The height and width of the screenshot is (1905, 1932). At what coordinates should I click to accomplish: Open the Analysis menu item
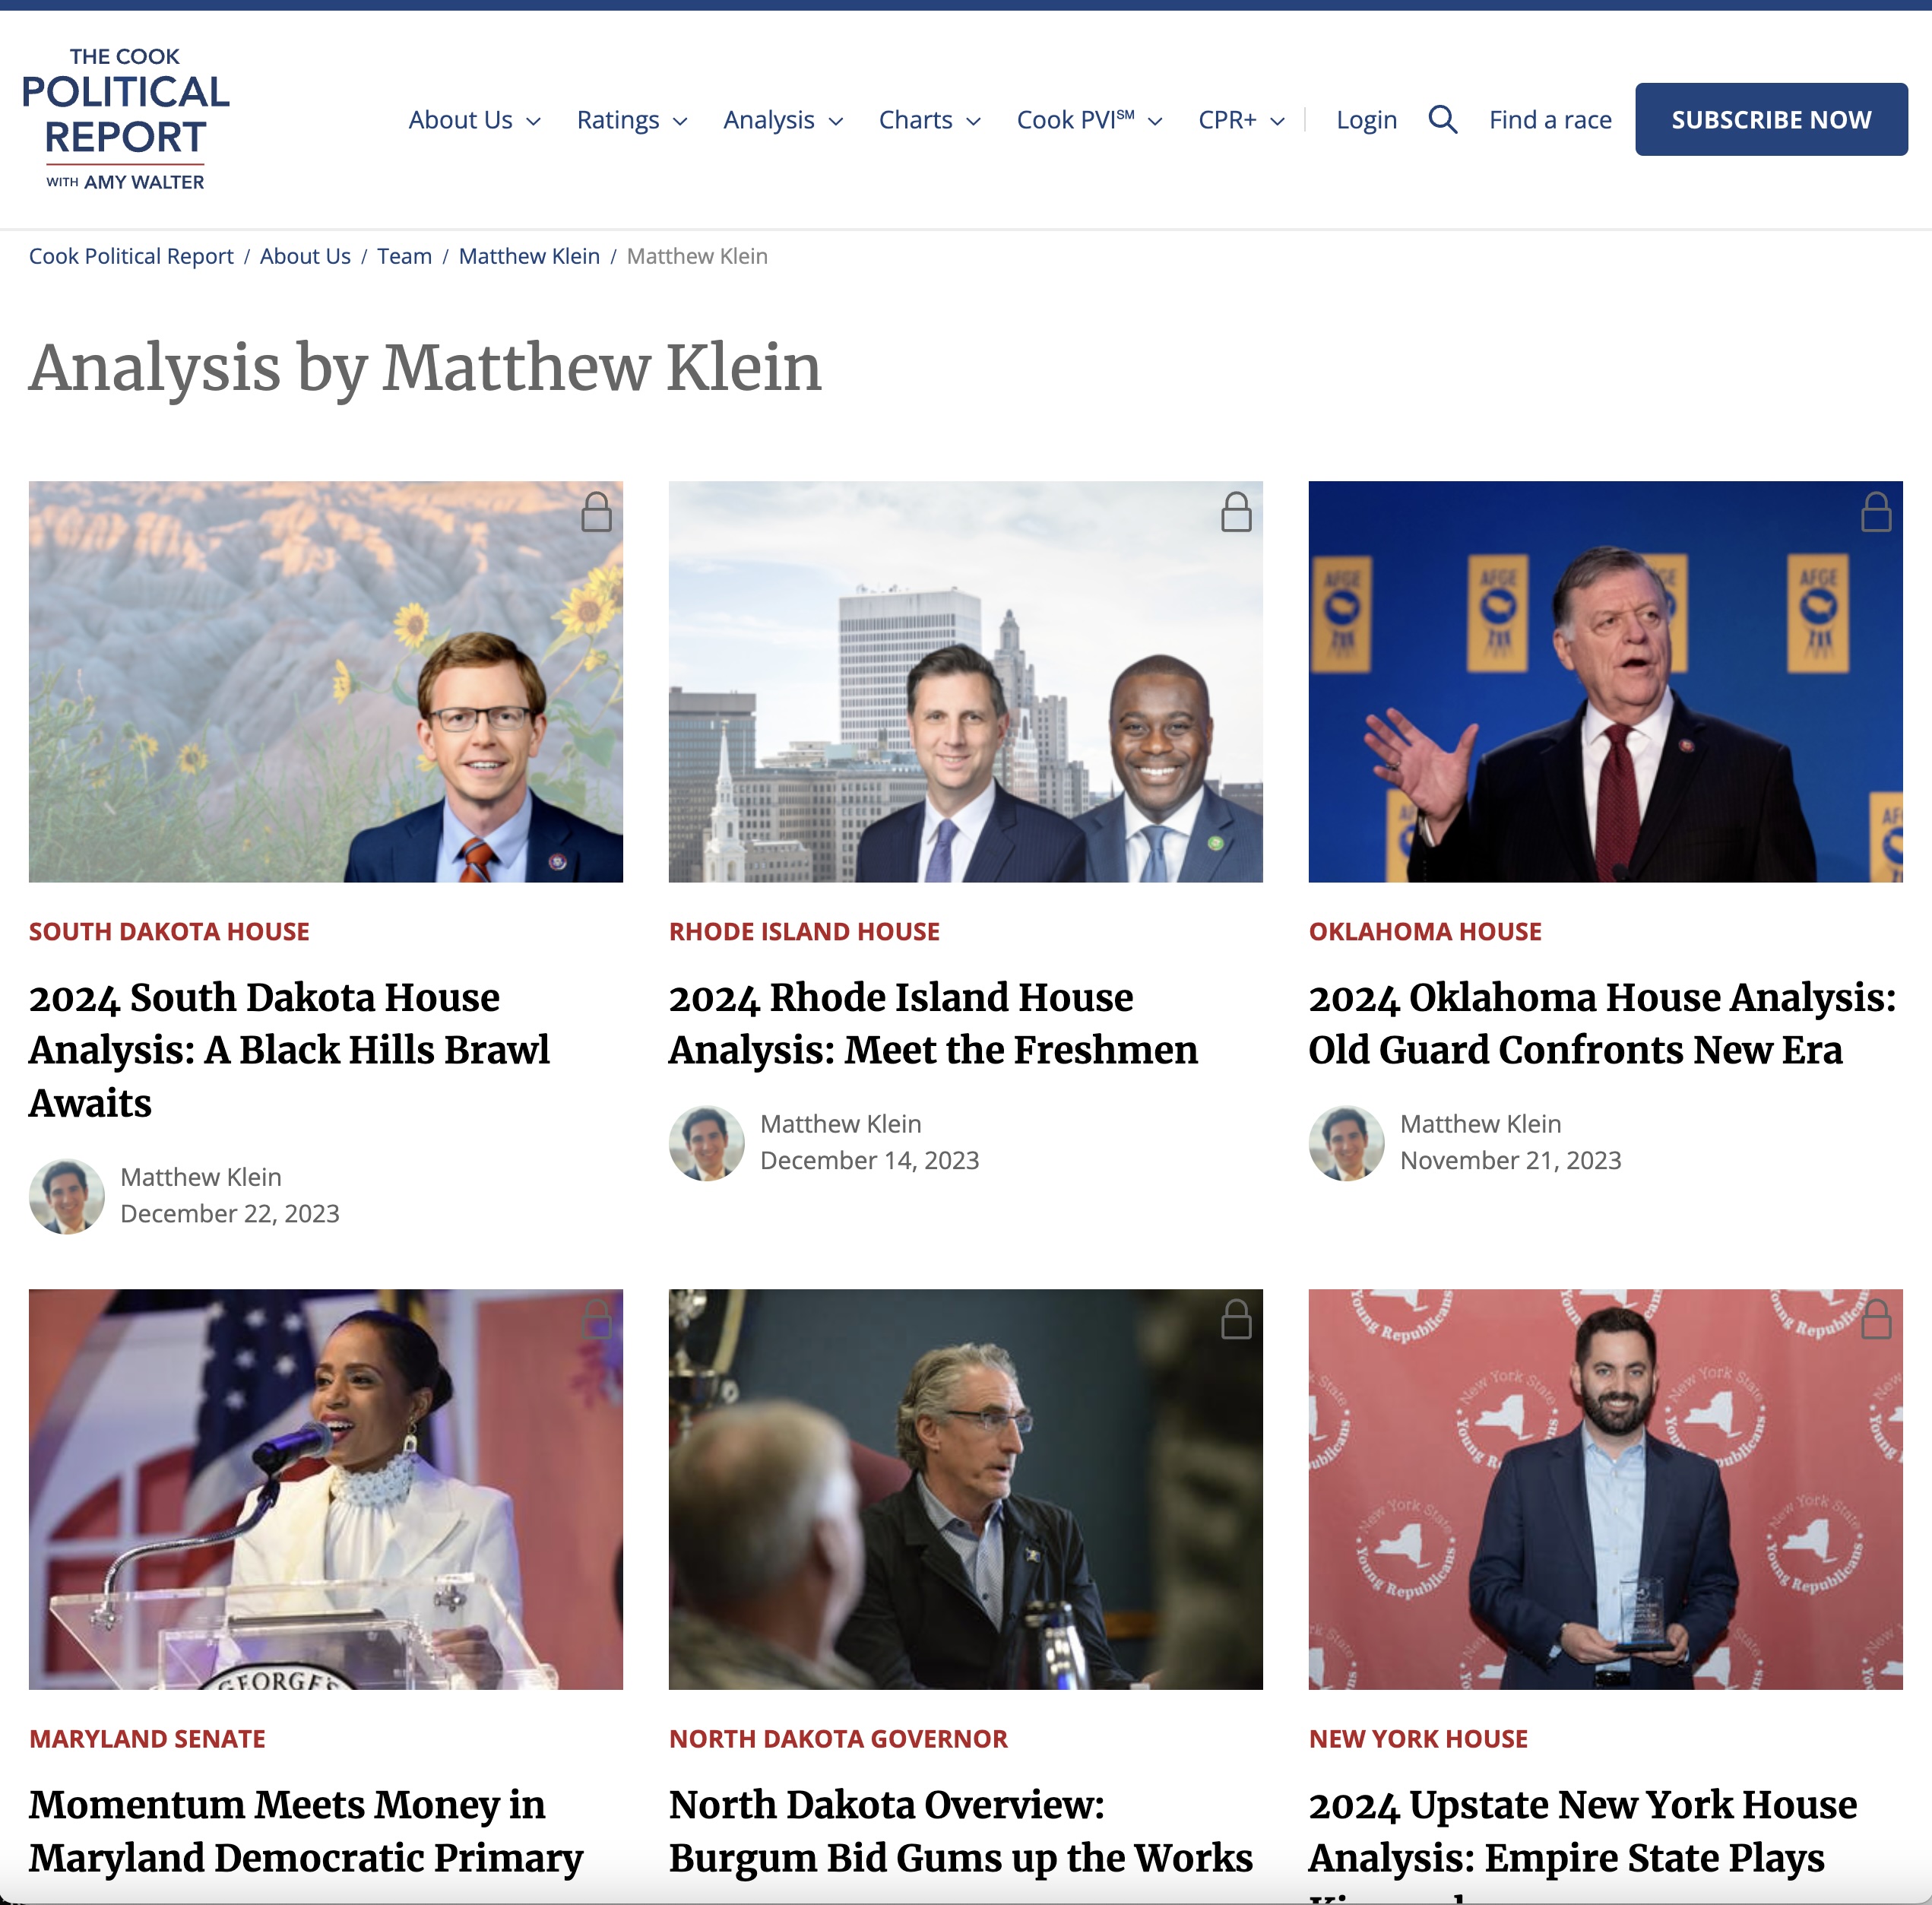[784, 120]
